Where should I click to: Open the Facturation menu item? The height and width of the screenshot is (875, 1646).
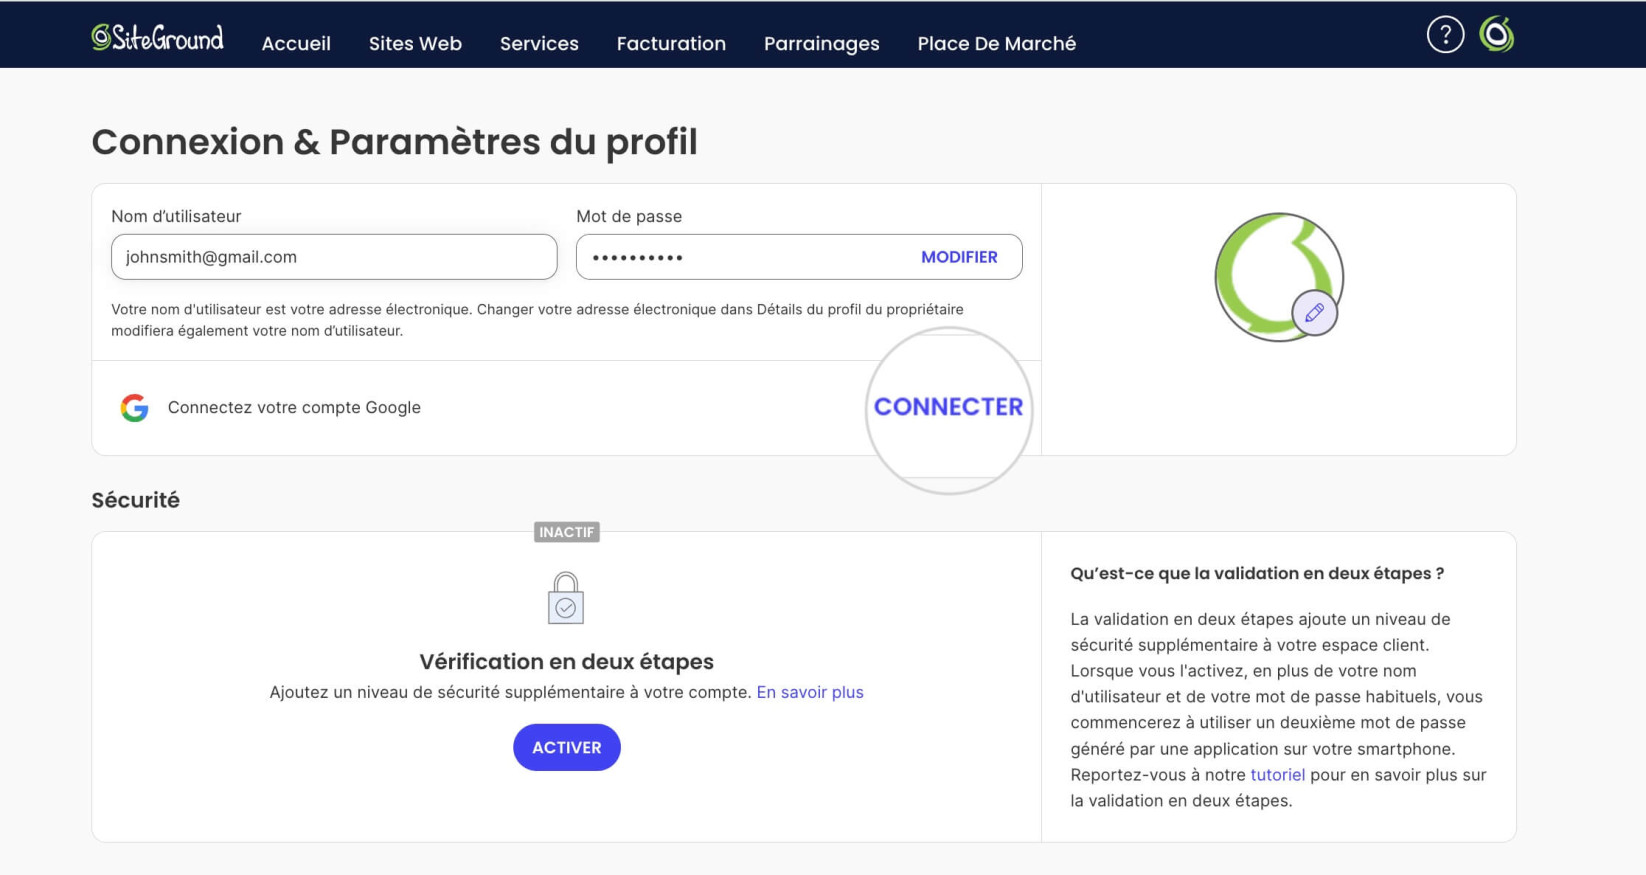click(671, 43)
